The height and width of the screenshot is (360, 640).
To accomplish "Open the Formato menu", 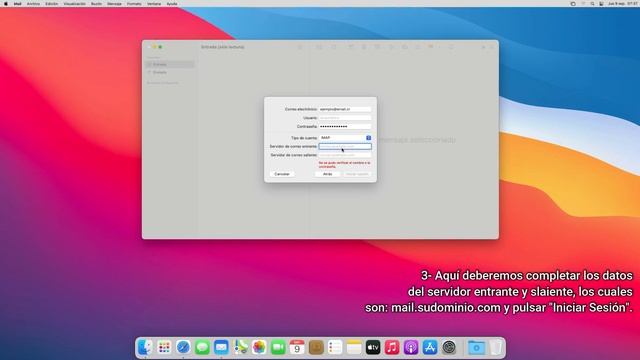I will click(x=134, y=4).
